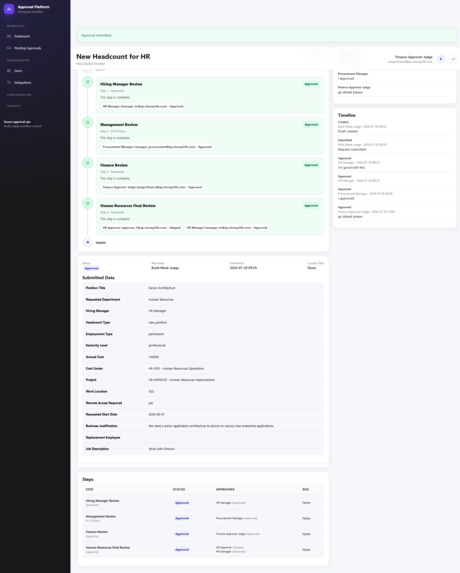The width and height of the screenshot is (460, 573).
Task: Click Finance Approver Judge chip in Finance Review
Action: pos(152,187)
